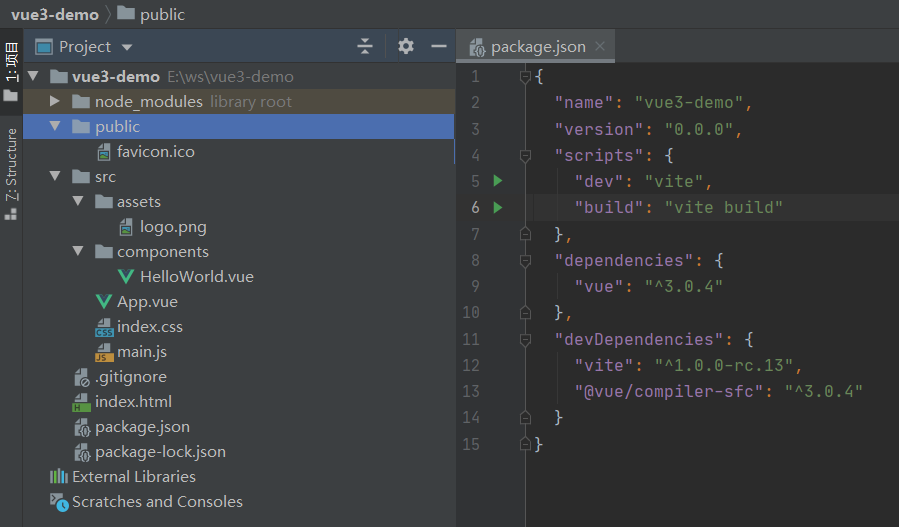Click External Libraries bar-chart icon
This screenshot has width=899, height=527.
pos(58,477)
